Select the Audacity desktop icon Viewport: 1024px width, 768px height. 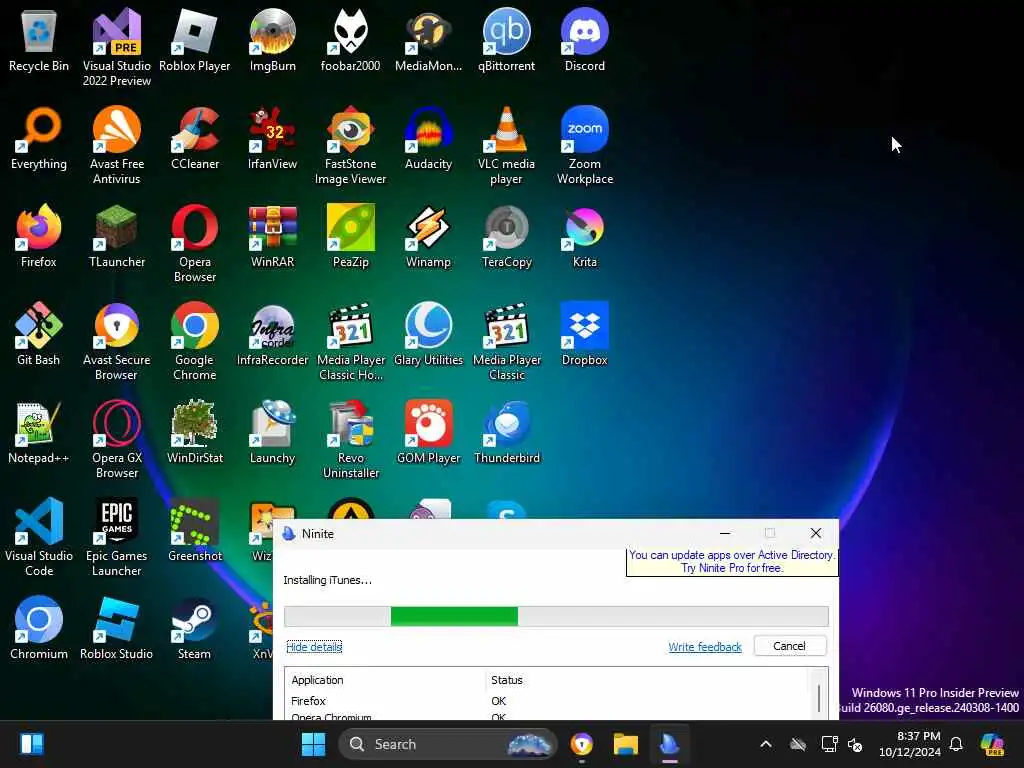(x=428, y=138)
